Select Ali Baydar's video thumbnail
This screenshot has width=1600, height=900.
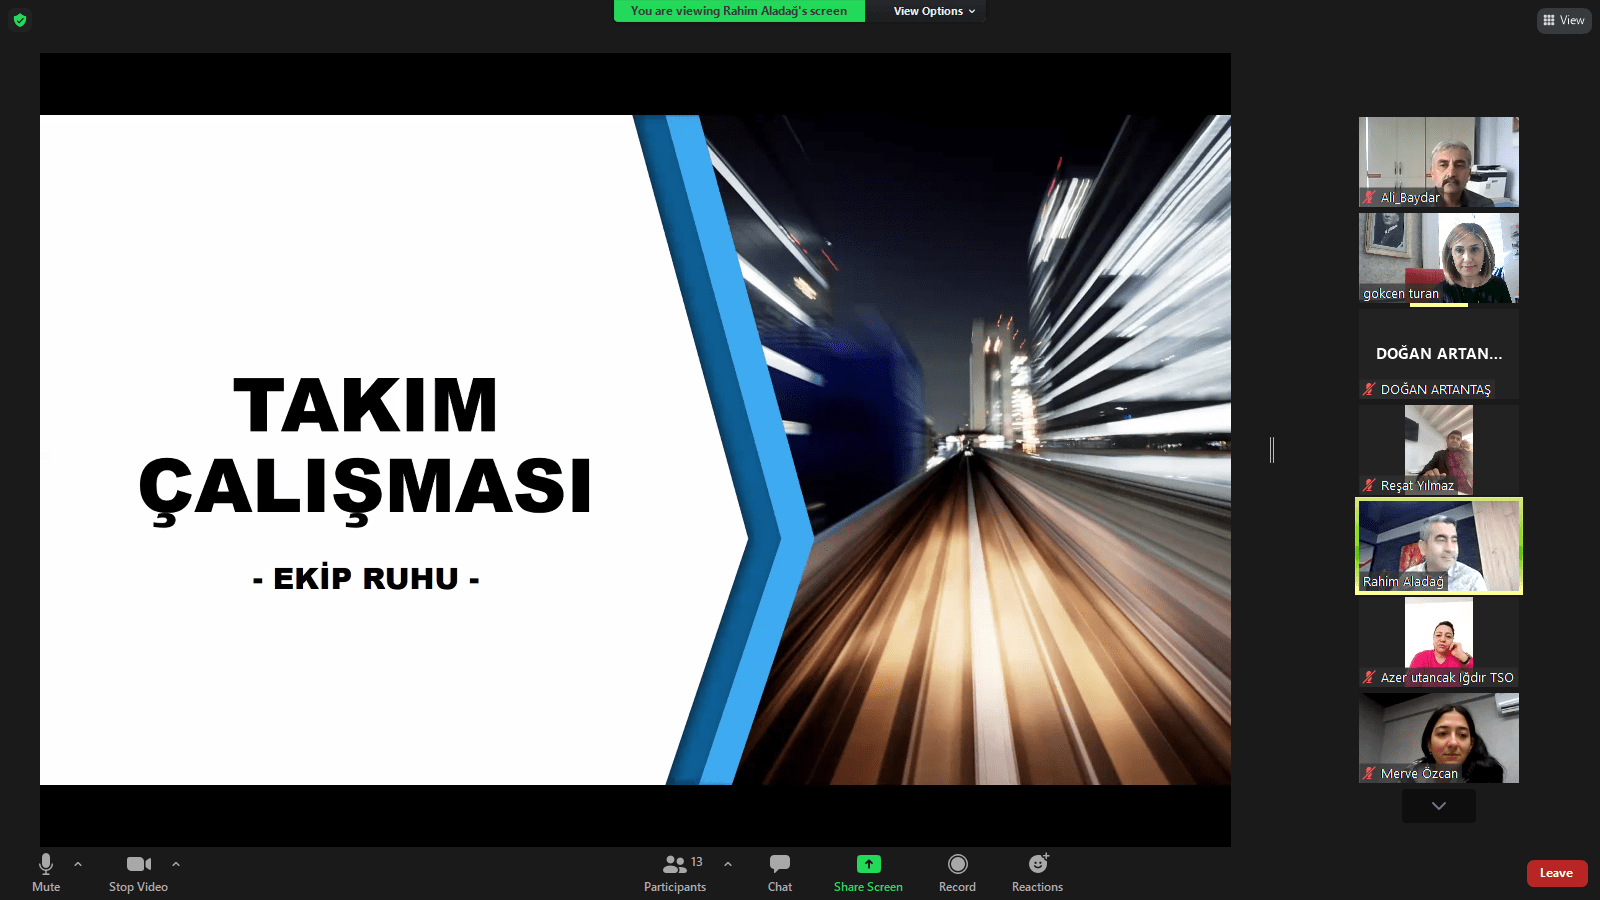coord(1438,162)
